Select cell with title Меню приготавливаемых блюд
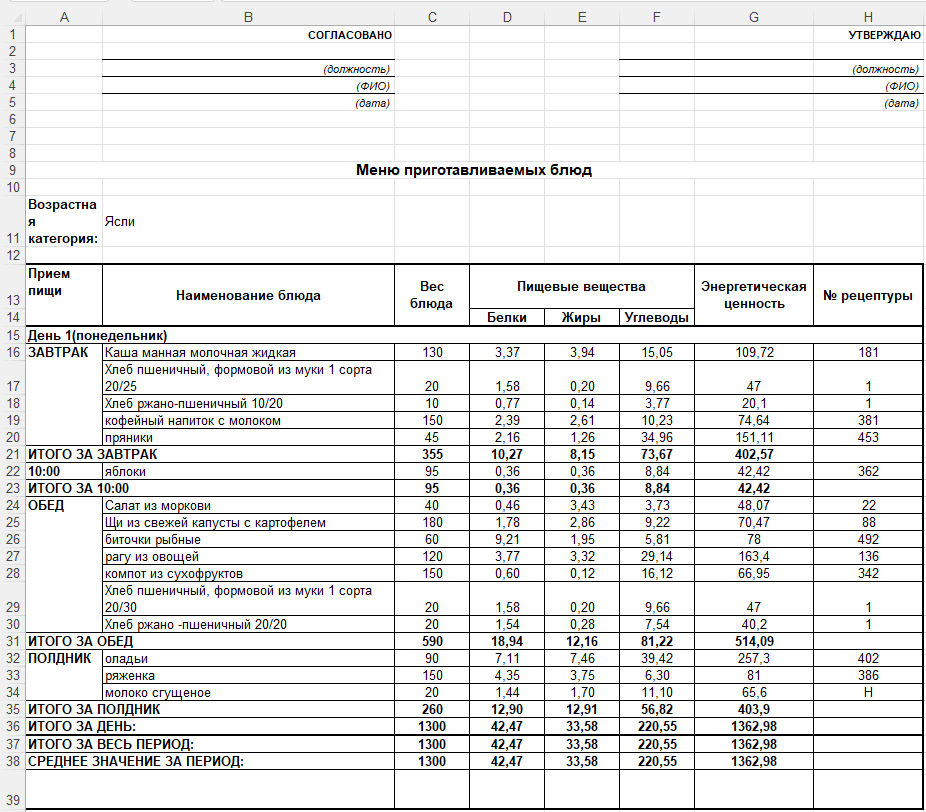Image resolution: width=926 pixels, height=812 pixels. pos(474,170)
